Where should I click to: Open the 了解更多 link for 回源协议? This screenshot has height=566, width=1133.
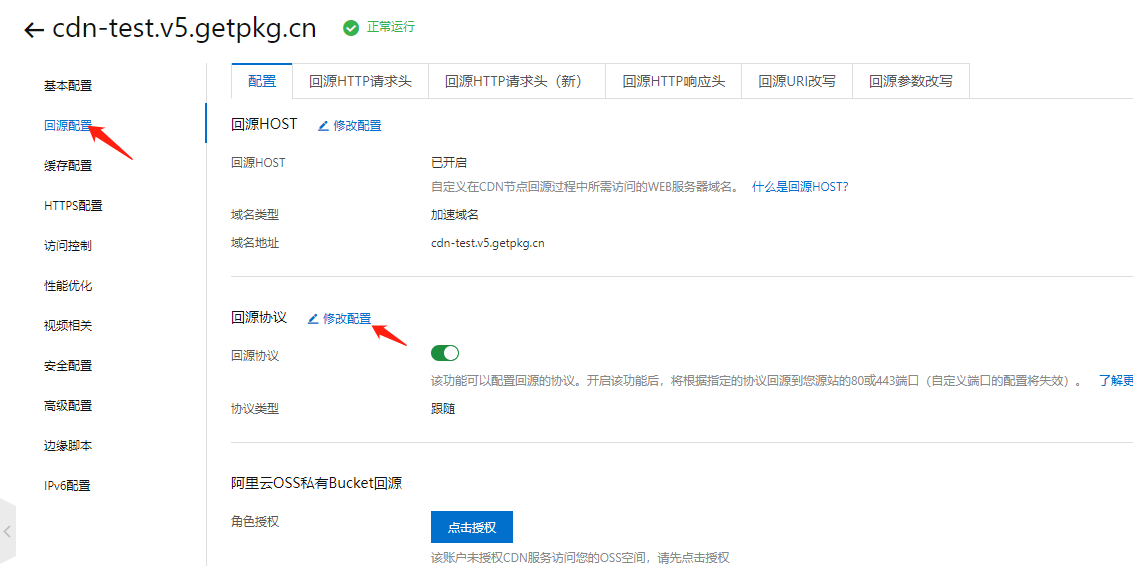1116,381
